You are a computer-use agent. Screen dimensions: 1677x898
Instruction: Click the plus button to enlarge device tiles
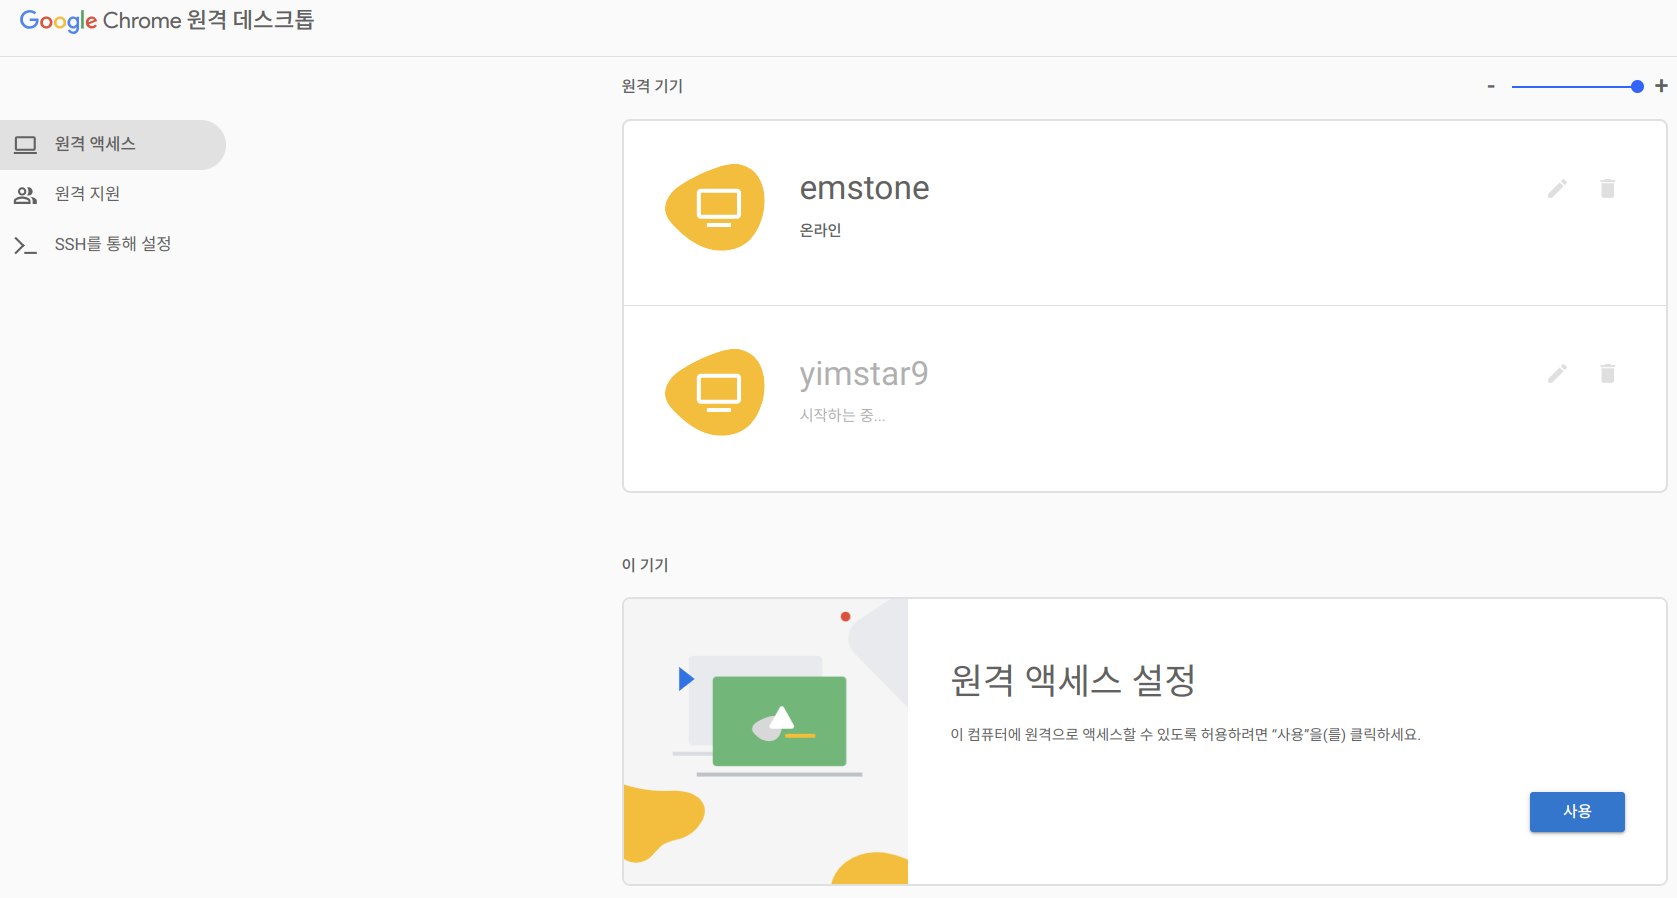pos(1661,86)
